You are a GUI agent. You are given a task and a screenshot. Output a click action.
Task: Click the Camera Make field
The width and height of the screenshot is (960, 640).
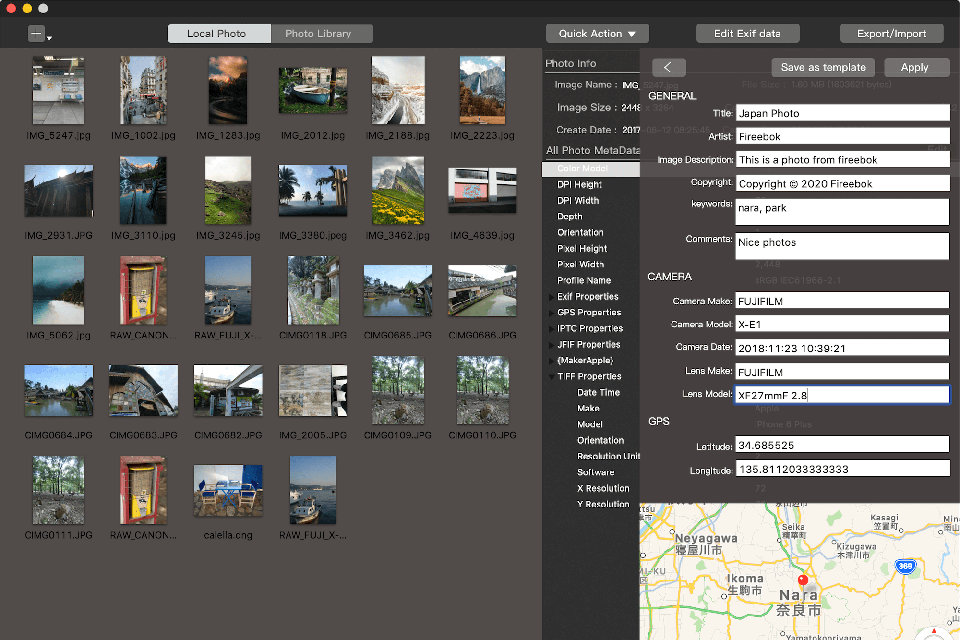tap(842, 301)
